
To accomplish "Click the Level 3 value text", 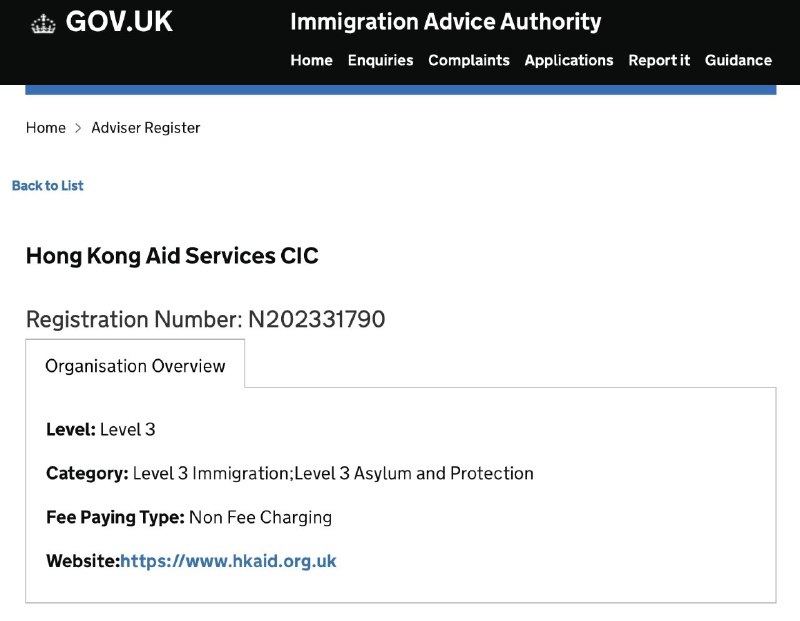I will point(128,429).
